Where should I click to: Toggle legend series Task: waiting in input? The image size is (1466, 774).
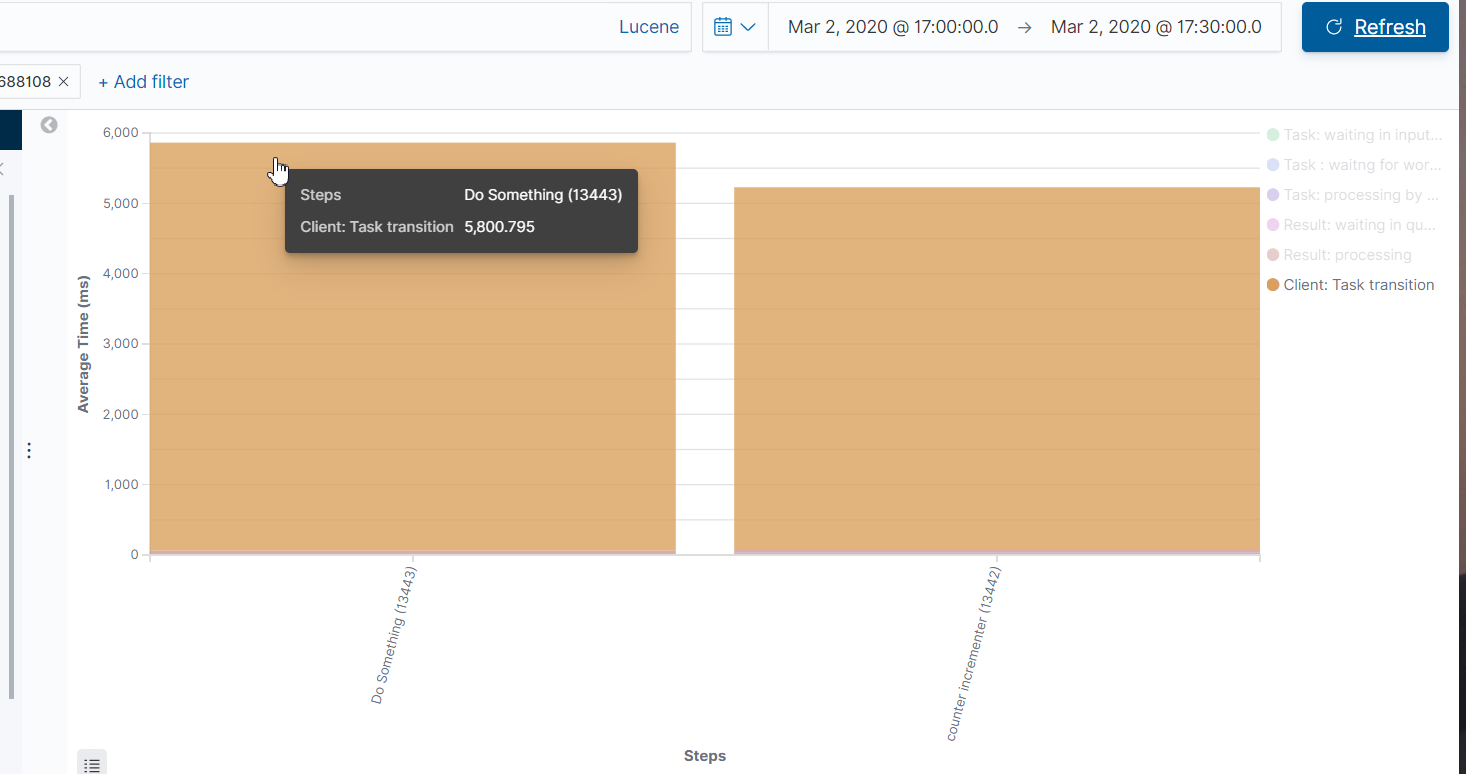click(x=1363, y=134)
